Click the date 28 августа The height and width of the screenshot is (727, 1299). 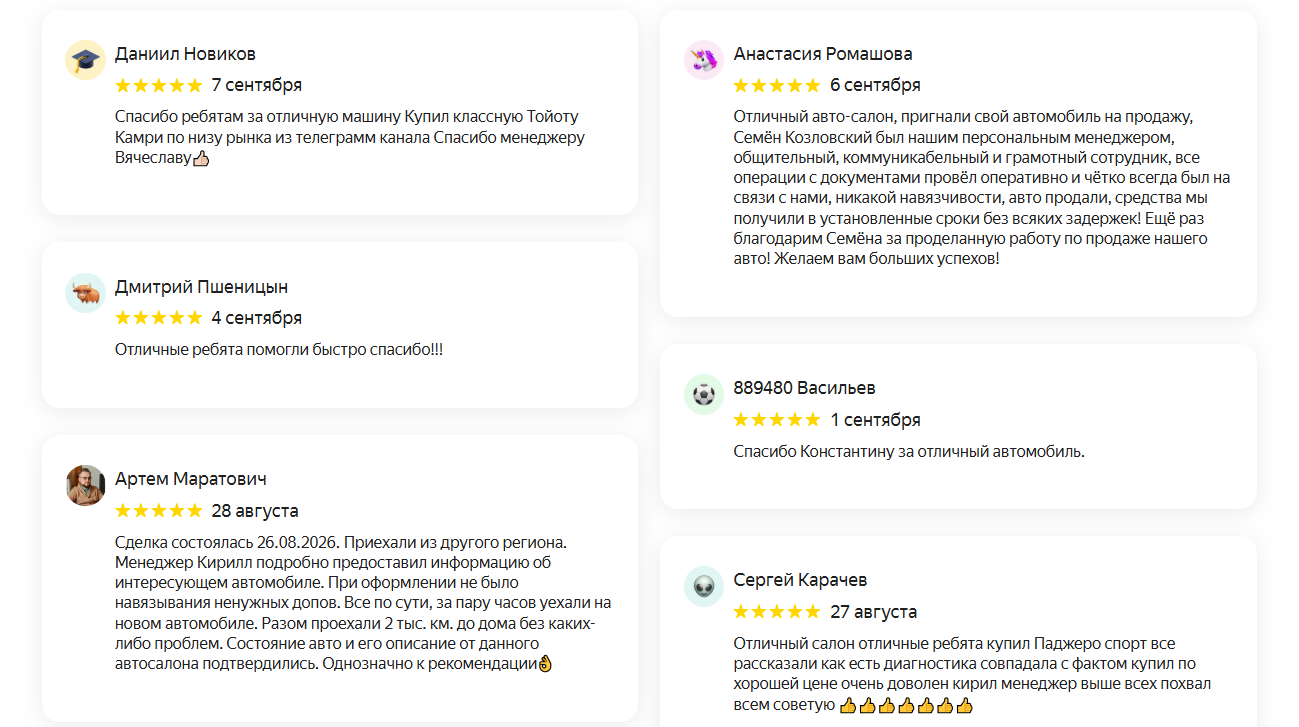point(255,511)
